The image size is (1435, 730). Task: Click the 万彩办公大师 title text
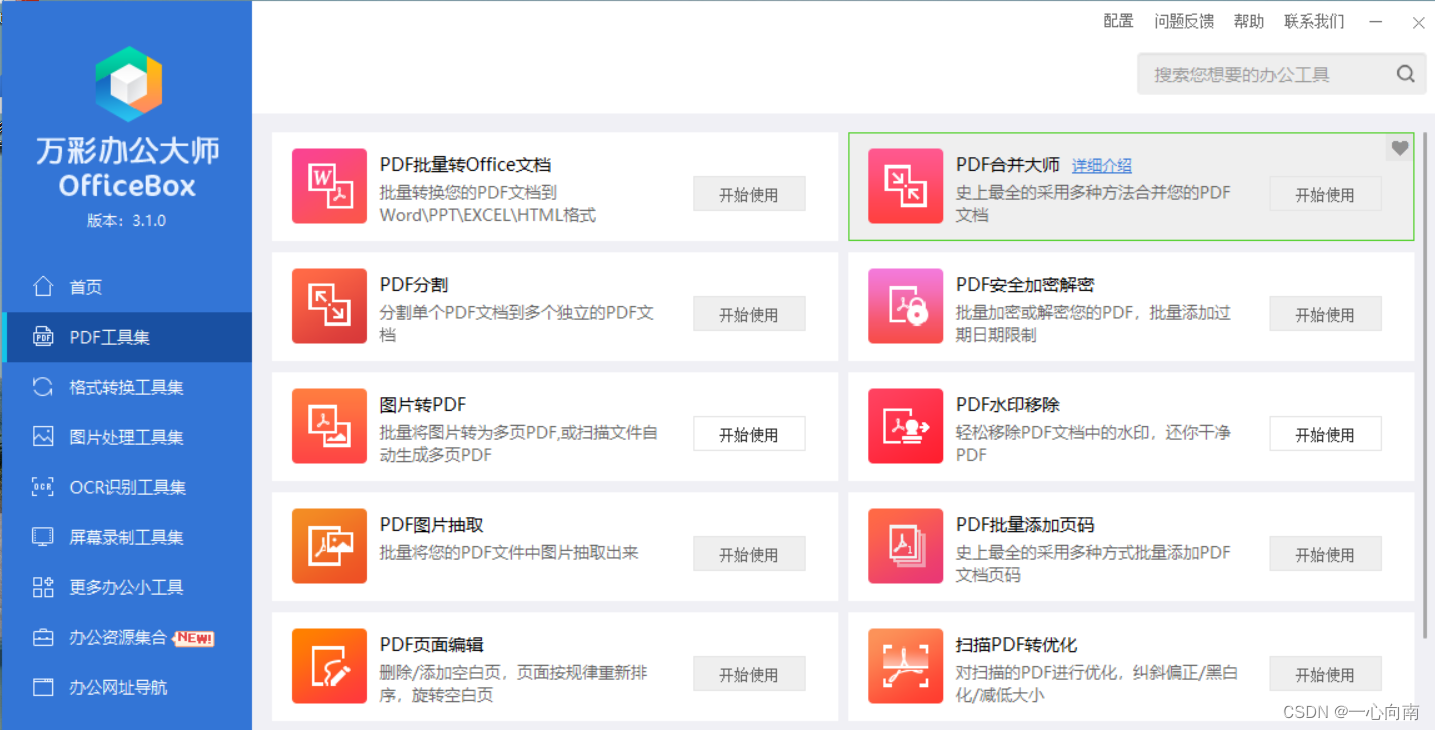(127, 151)
